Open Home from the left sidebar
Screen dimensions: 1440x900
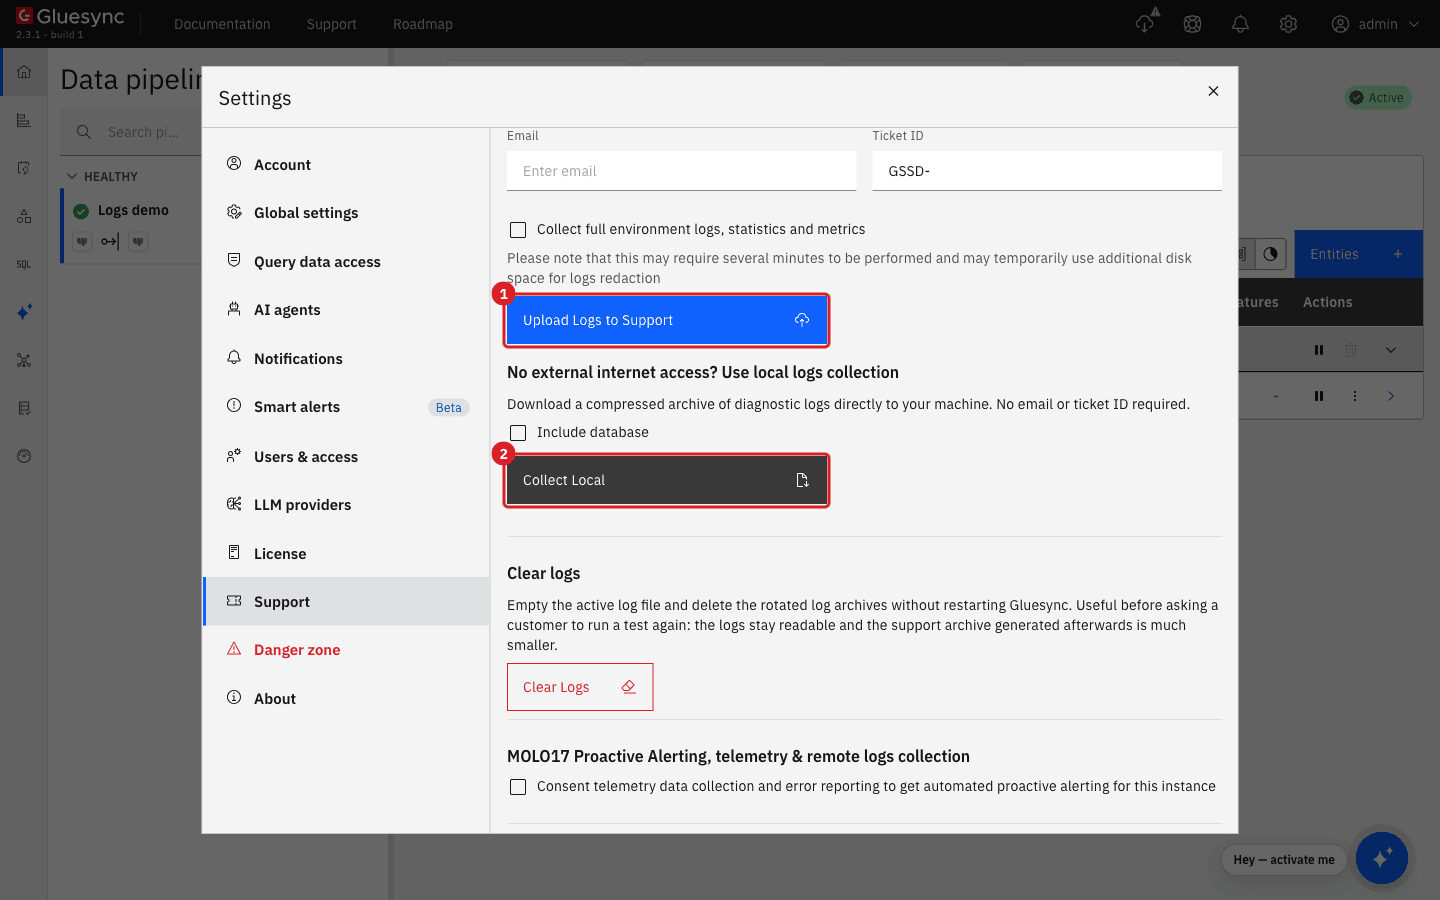(x=24, y=72)
